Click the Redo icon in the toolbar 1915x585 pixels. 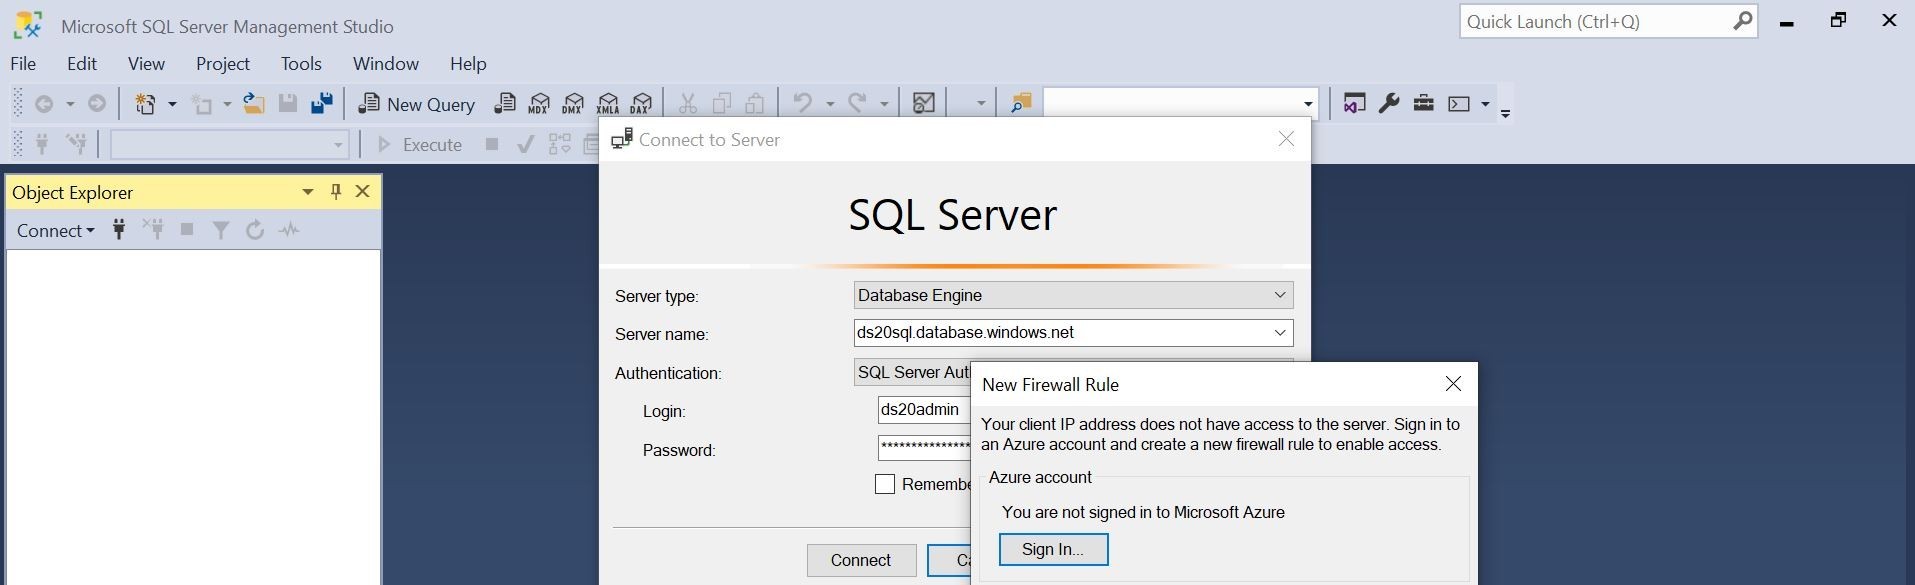(x=857, y=103)
